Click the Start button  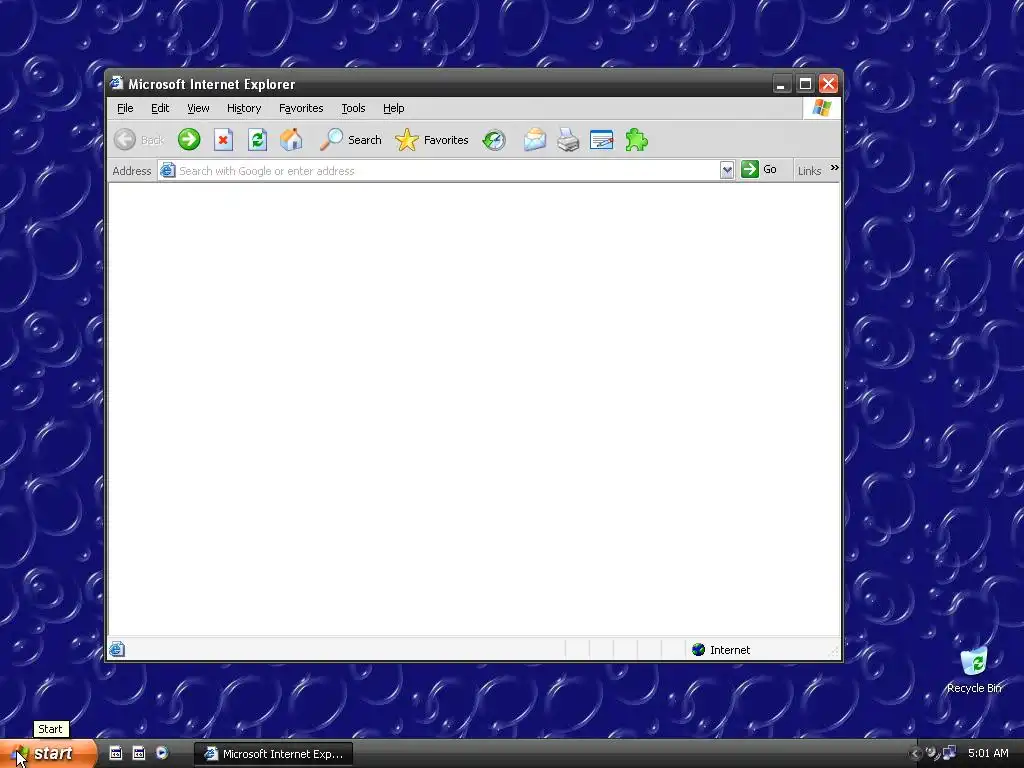pos(47,754)
